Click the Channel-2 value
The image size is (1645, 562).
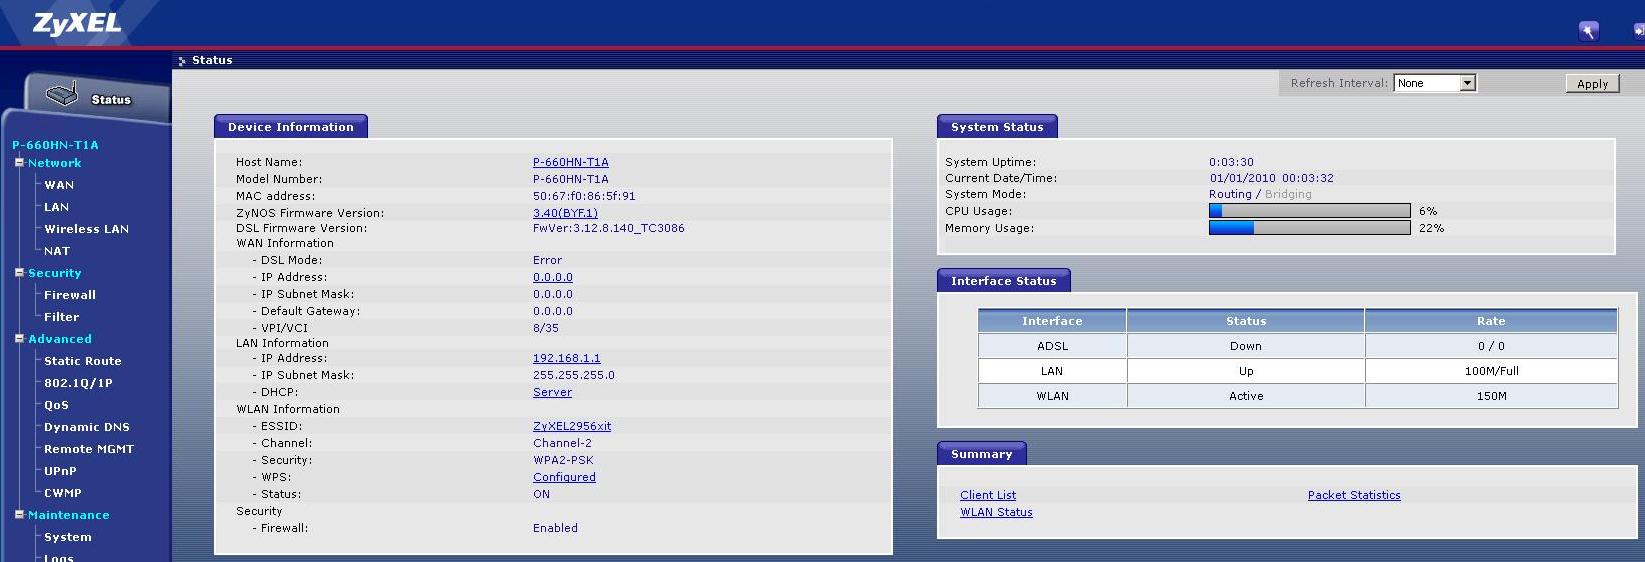coord(562,443)
